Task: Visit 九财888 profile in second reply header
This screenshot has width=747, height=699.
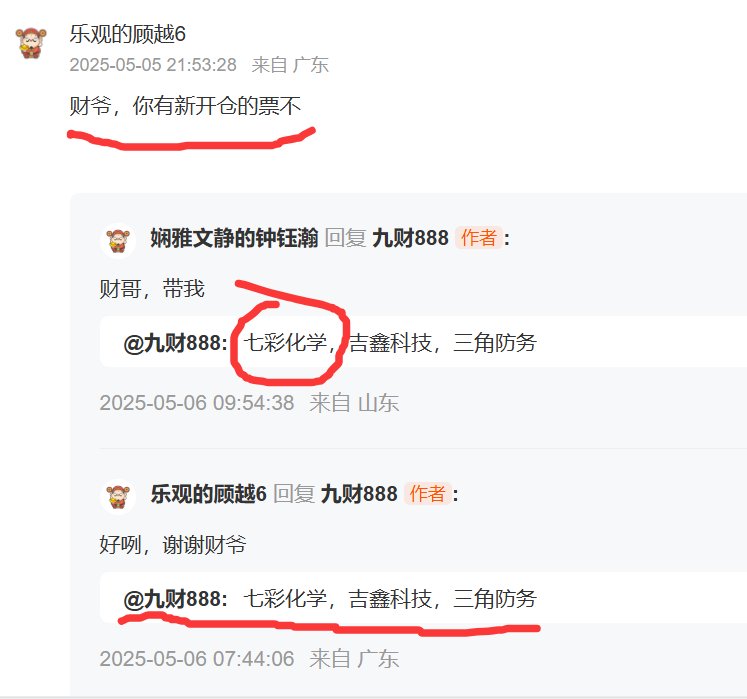Action: (x=359, y=494)
